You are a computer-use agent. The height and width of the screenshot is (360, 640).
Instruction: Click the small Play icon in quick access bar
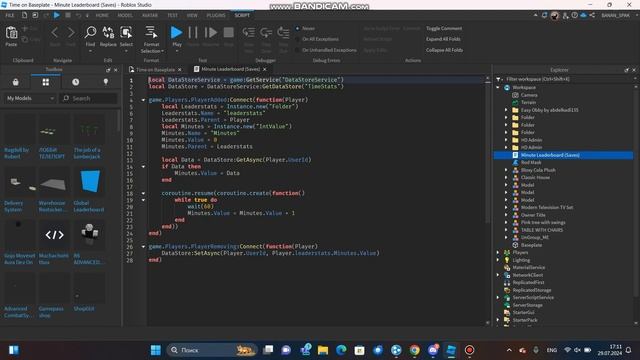coord(57,15)
